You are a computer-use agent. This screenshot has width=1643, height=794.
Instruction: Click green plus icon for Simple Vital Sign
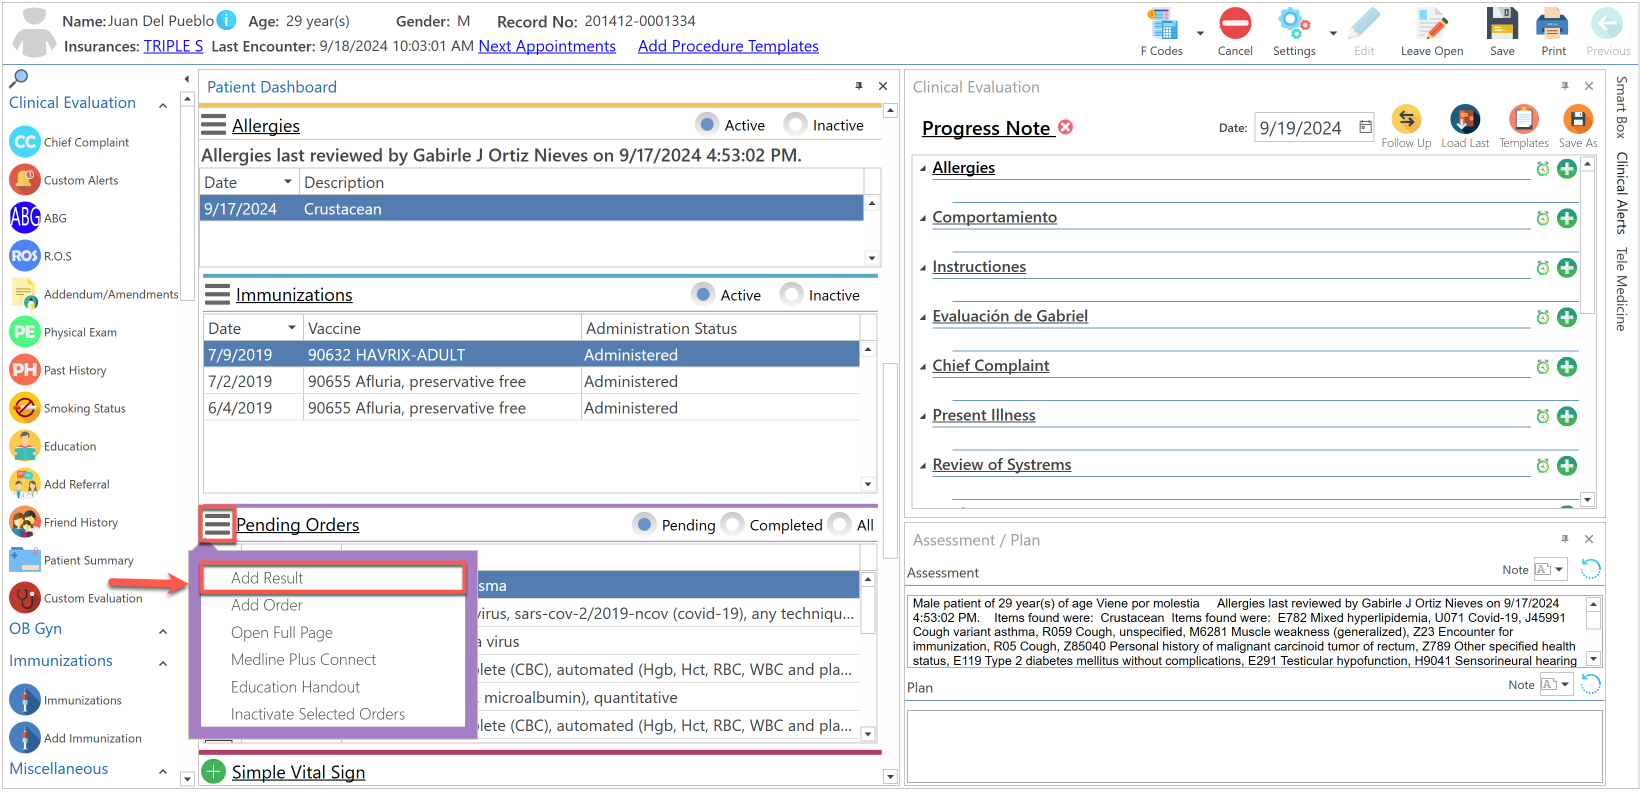tap(213, 772)
